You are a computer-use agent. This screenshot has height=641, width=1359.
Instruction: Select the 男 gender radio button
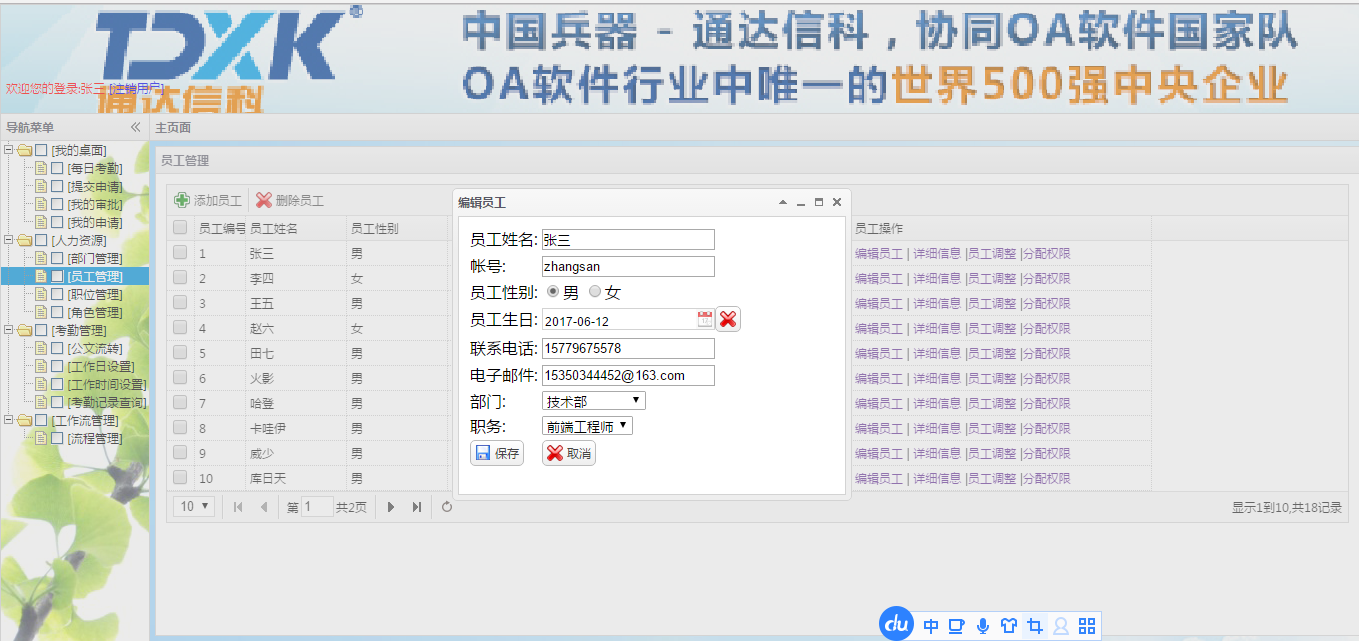point(552,292)
